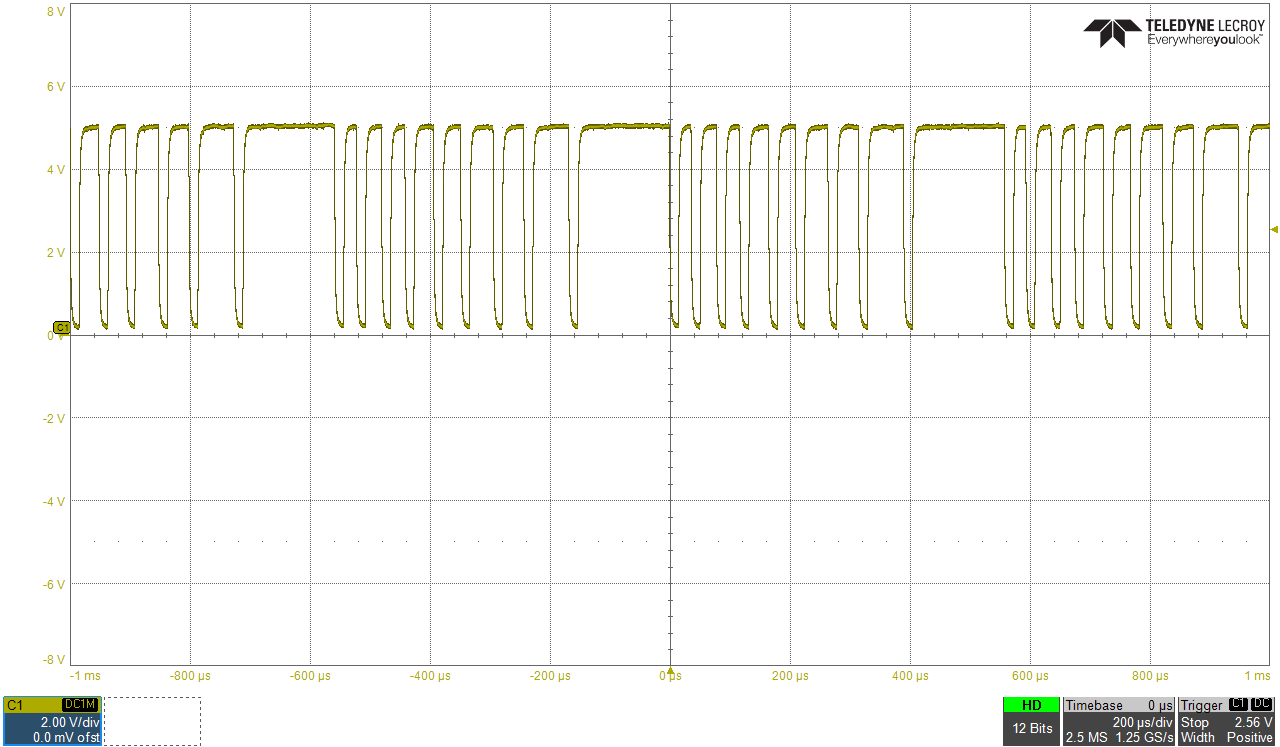
Task: Click the DC coupling badge in the Trigger descriptor
Action: pos(1262,705)
